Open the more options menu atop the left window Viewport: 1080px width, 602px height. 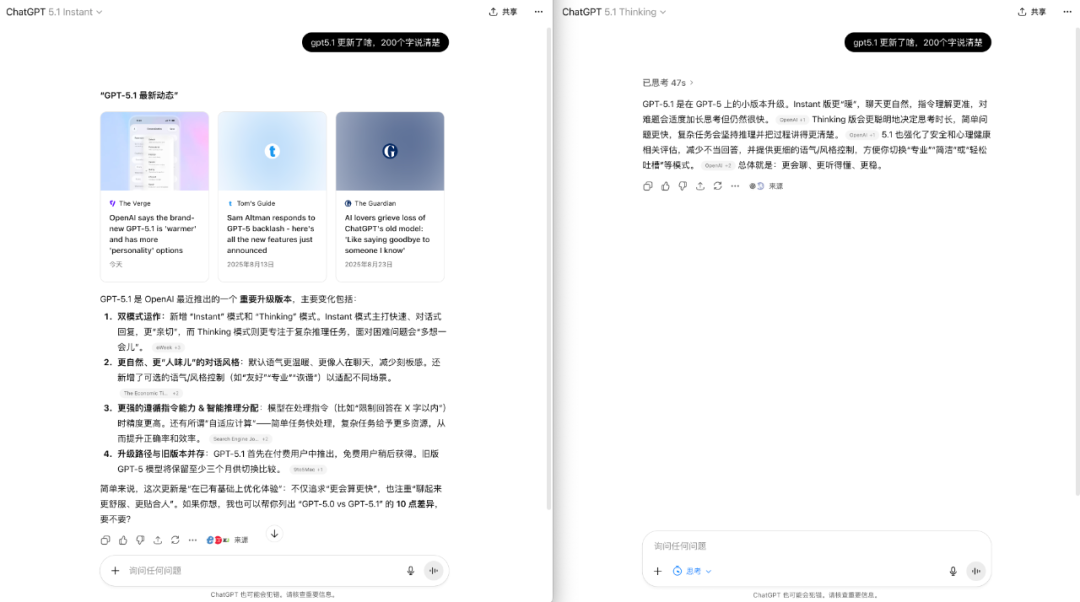coord(539,12)
